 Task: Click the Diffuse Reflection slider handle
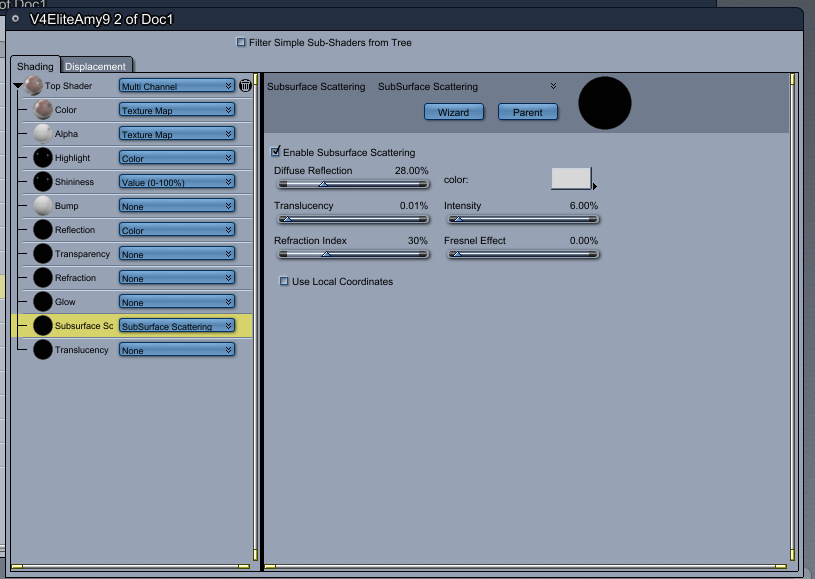(x=323, y=184)
